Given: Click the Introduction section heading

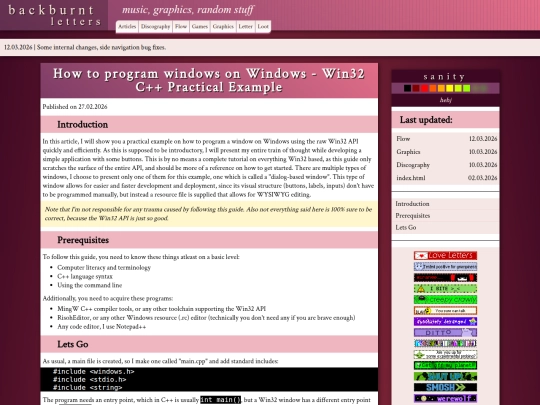Looking at the screenshot, I should [x=82, y=124].
